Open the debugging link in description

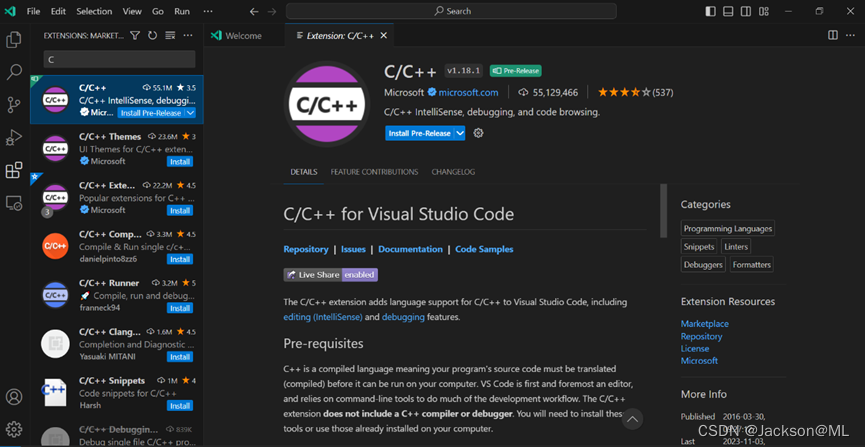point(403,317)
